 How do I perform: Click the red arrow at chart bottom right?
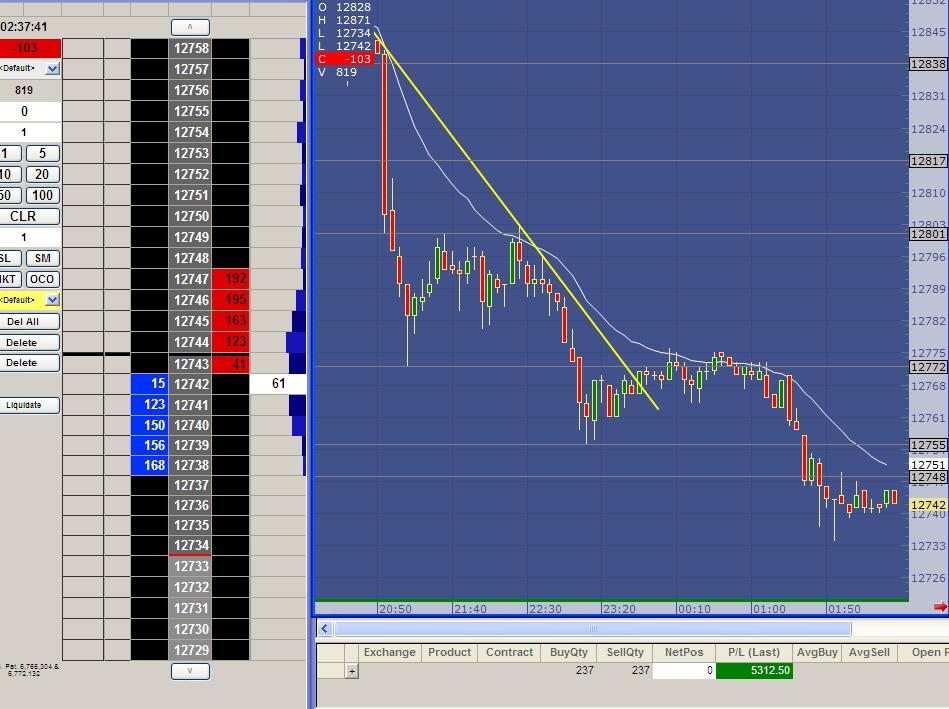[939, 607]
